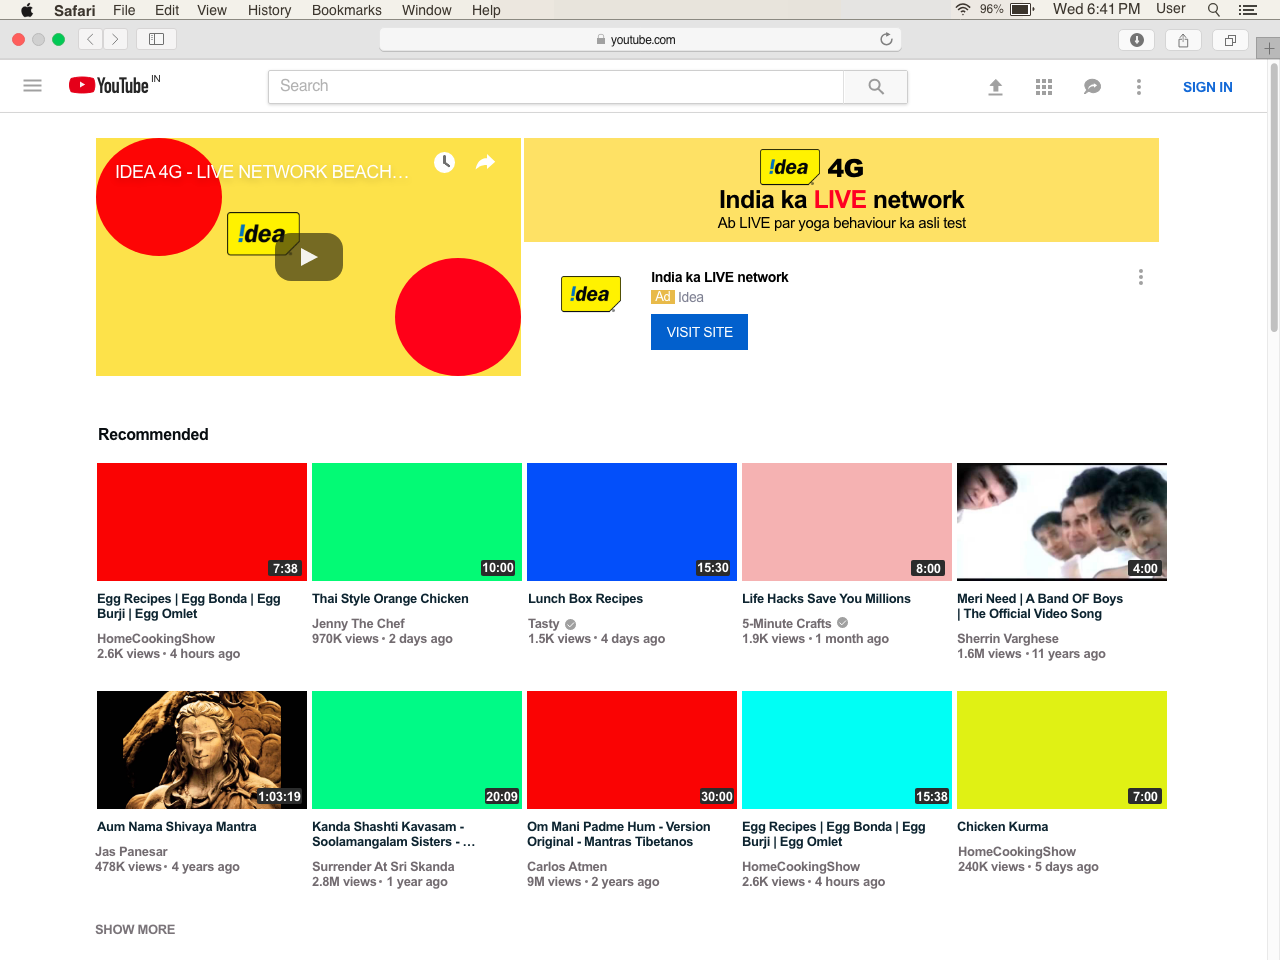Expand recommendations with SHOW MORE
Image resolution: width=1280 pixels, height=960 pixels.
135,929
